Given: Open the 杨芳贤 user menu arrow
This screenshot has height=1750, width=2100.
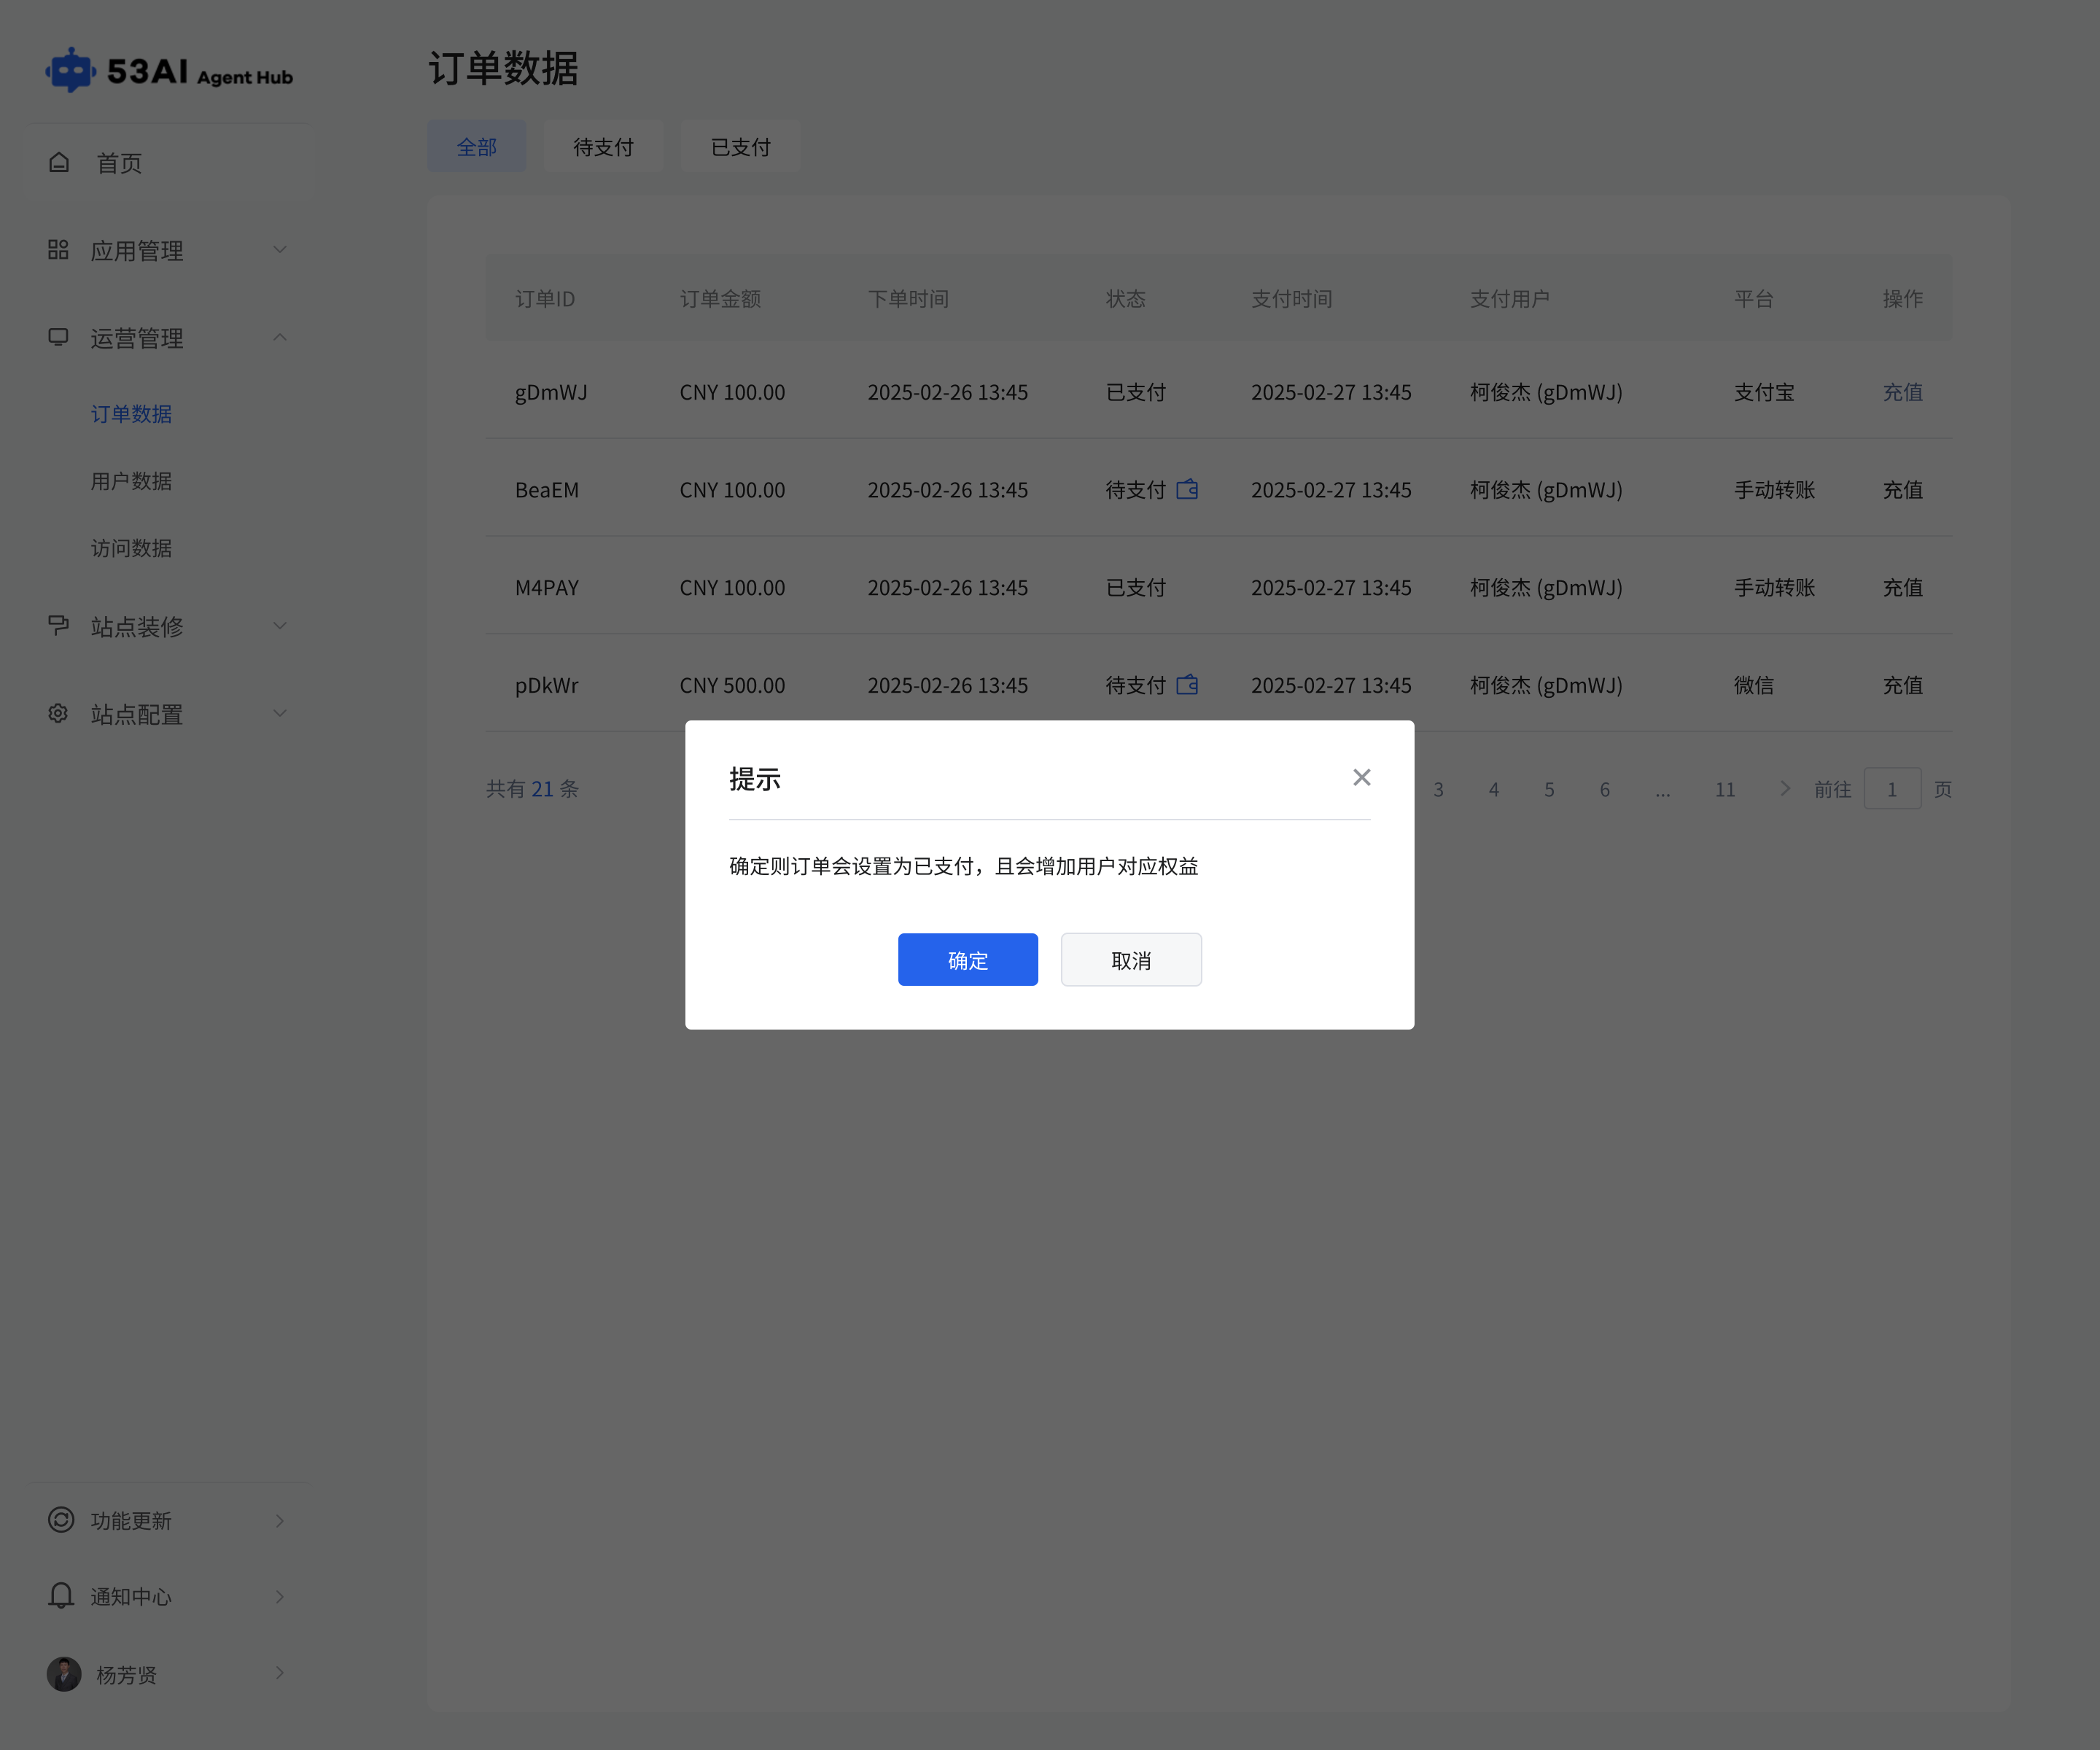Looking at the screenshot, I should [x=280, y=1673].
